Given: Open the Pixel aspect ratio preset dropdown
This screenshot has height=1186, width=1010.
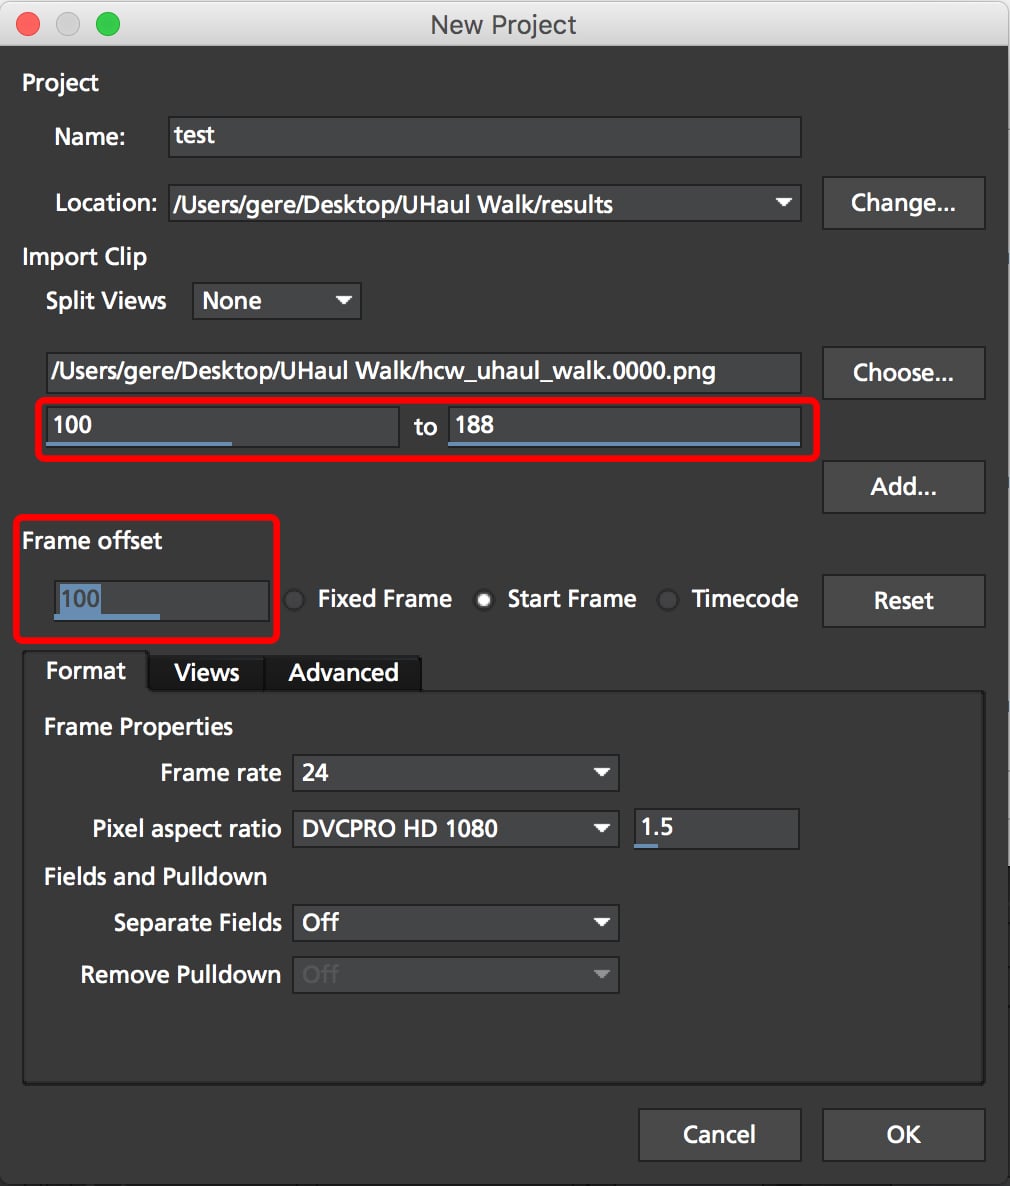Looking at the screenshot, I should point(455,829).
